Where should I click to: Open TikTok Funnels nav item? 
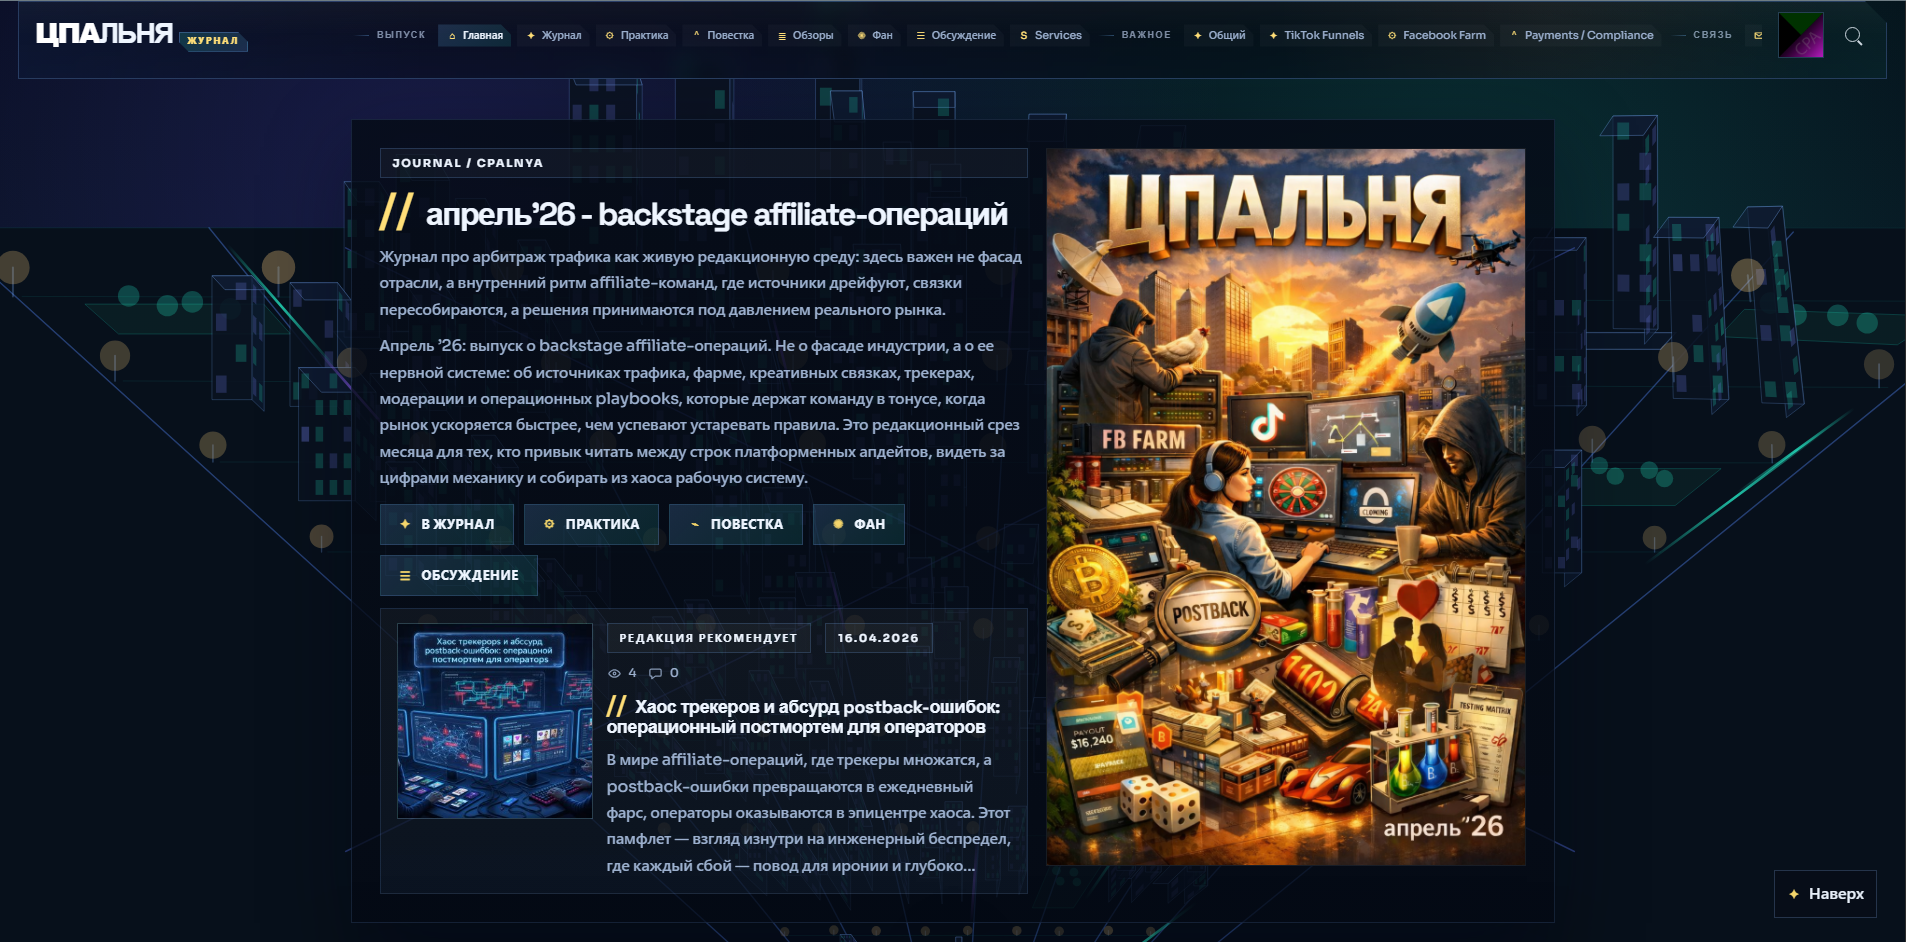pos(1316,35)
